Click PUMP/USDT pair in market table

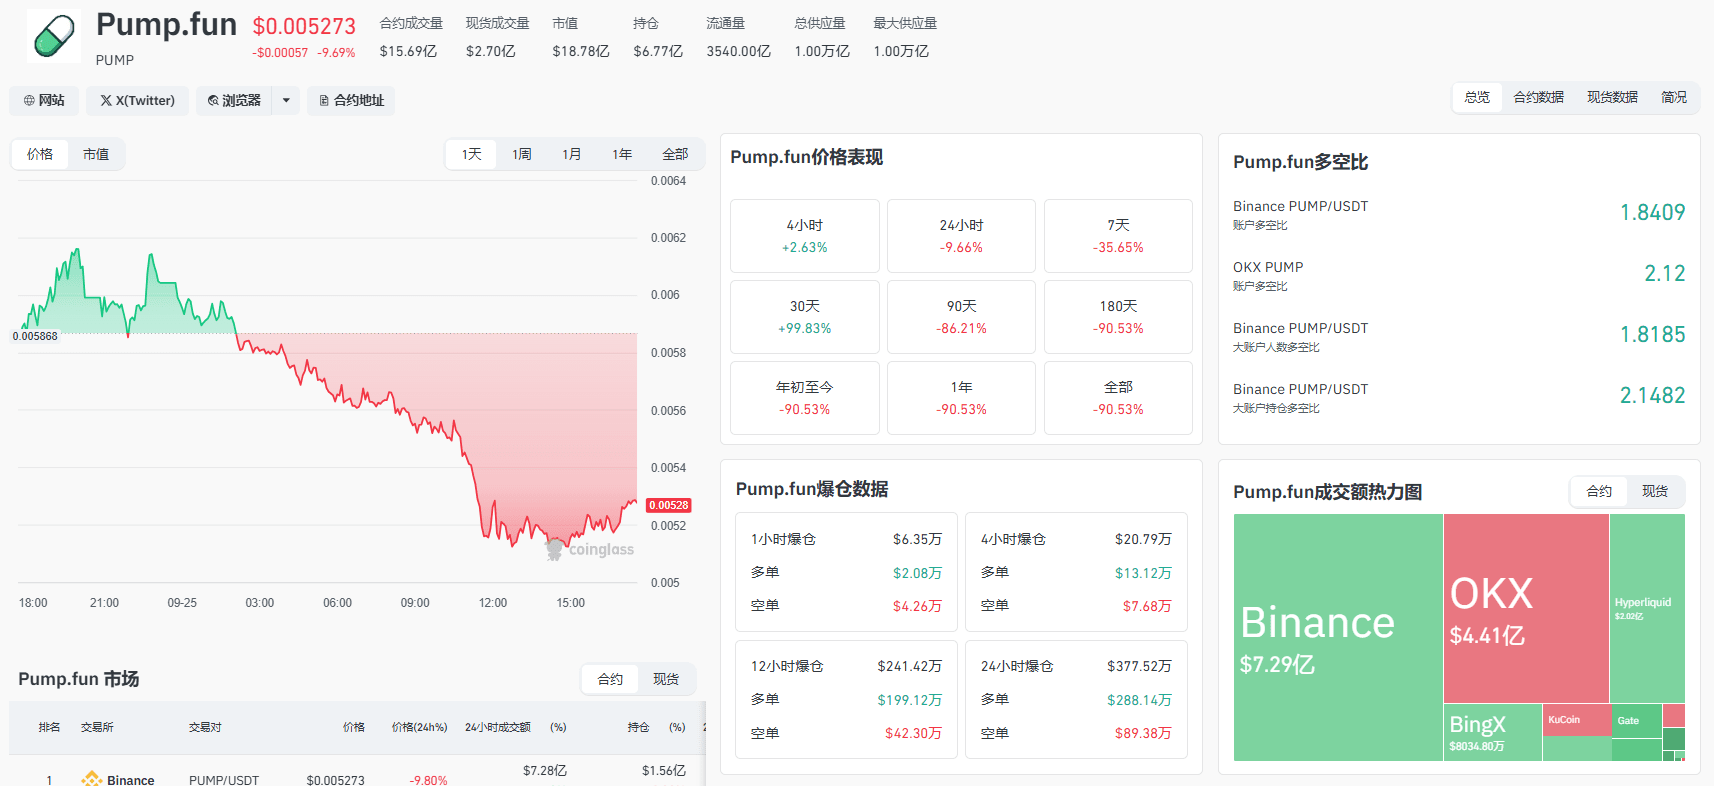tap(224, 780)
